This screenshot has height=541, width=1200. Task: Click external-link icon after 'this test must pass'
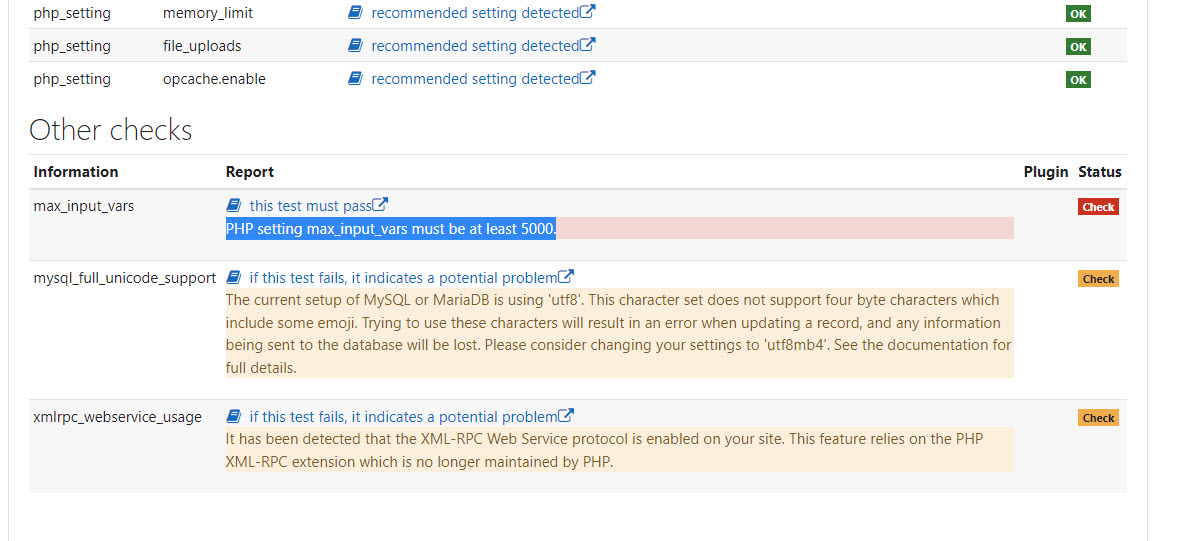(x=380, y=204)
